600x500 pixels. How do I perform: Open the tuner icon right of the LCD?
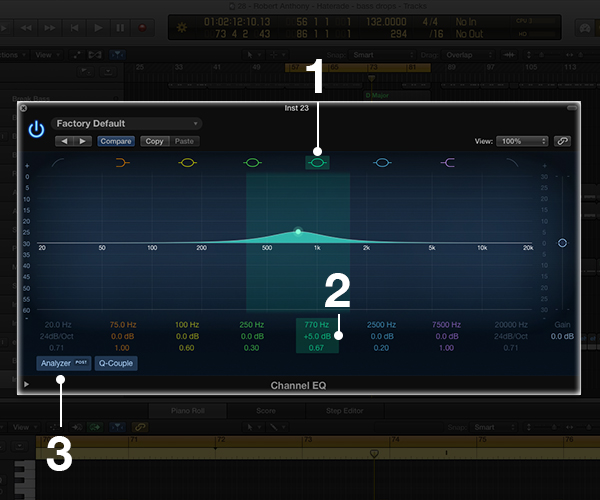click(x=585, y=28)
